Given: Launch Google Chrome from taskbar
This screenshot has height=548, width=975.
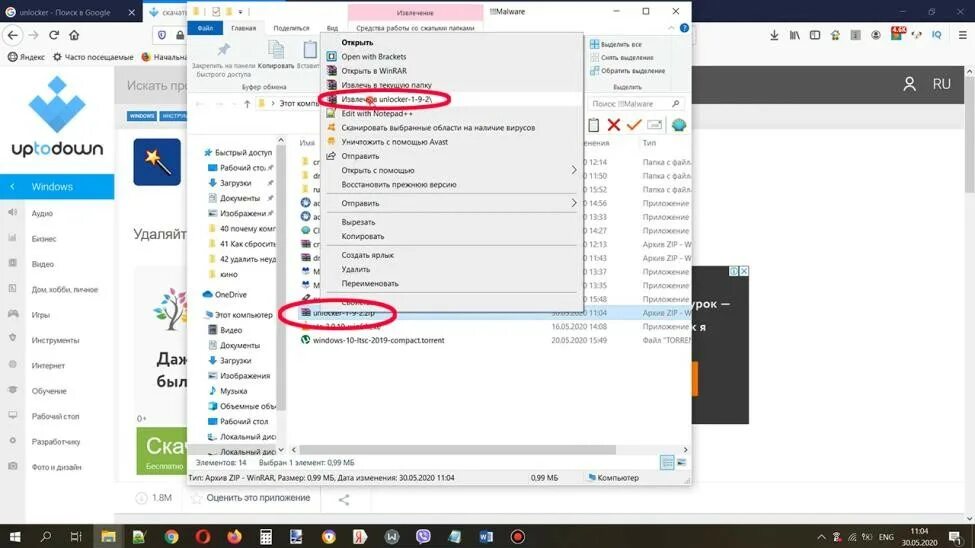Looking at the screenshot, I should [171, 536].
